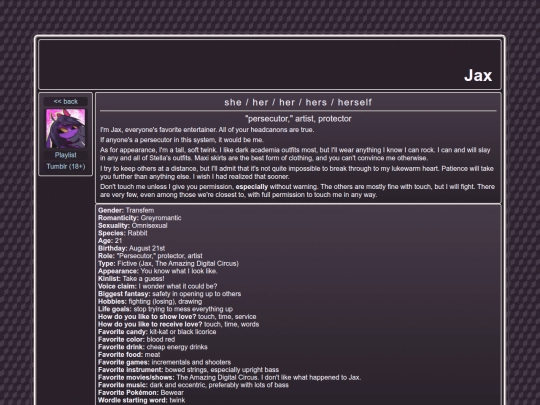540x405 pixels.
Task: Click the paragraph starting "As for appearance"
Action: [x=295, y=154]
